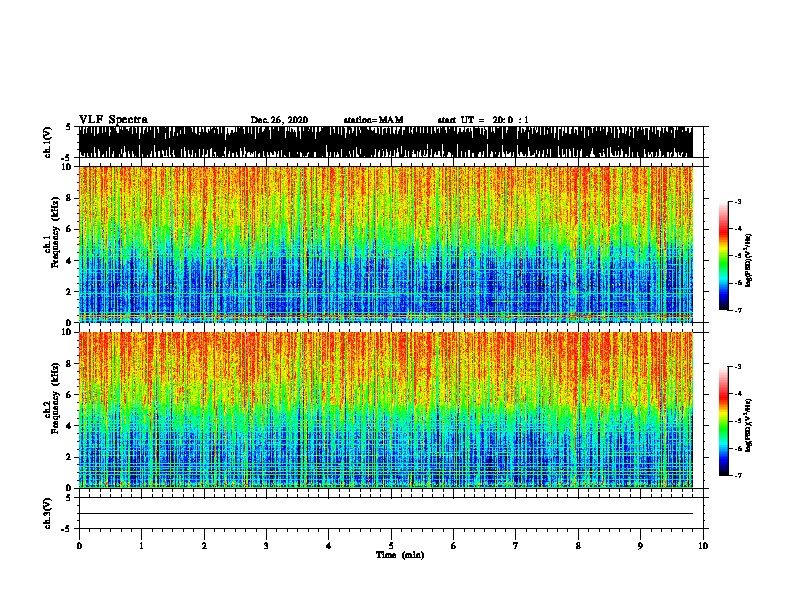Click the flat ch.3 voltage trace line
Viewport: 792px width, 612px height.
pos(385,514)
